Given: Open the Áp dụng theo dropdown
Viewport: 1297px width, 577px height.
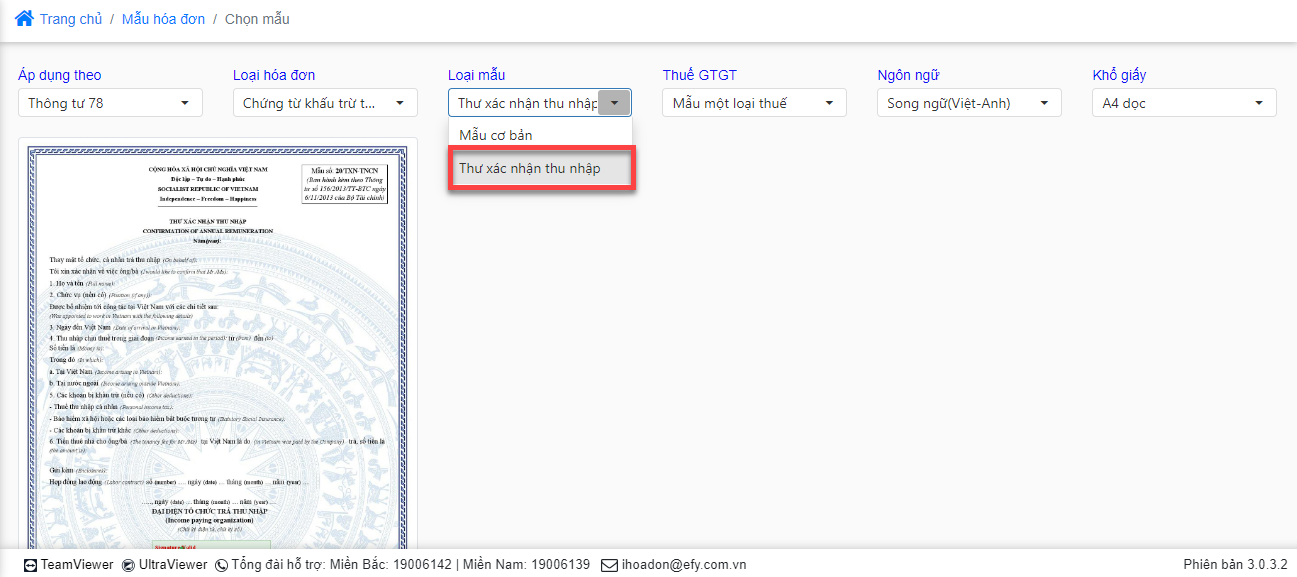Looking at the screenshot, I should point(110,103).
